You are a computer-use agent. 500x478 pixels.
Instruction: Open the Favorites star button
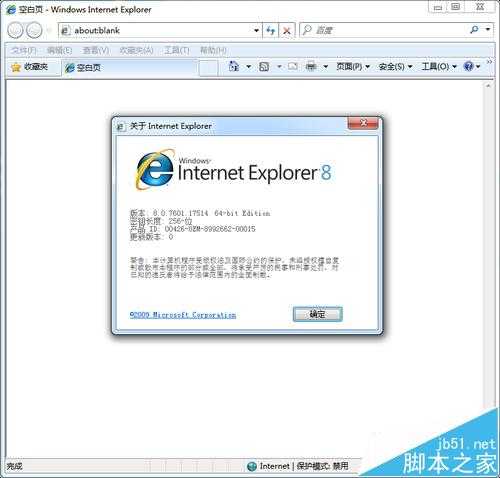pyautogui.click(x=29, y=67)
